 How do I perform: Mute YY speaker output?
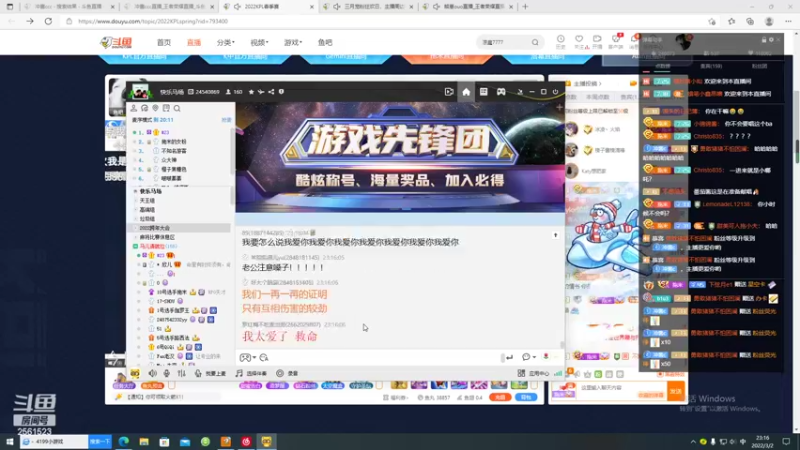153,373
